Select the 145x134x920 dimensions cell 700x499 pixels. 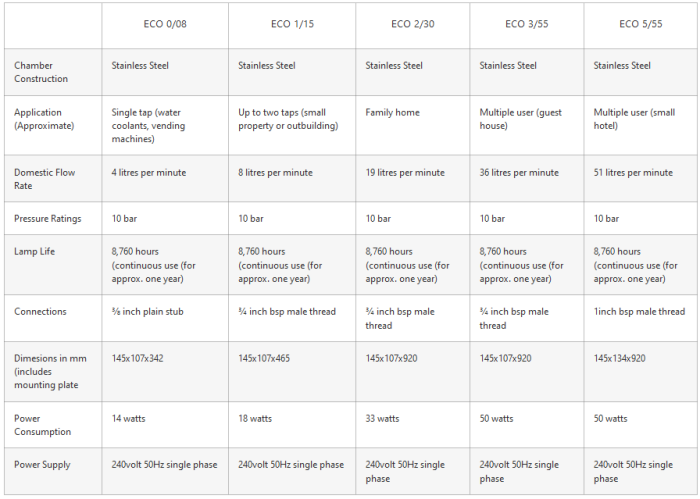pyautogui.click(x=619, y=358)
